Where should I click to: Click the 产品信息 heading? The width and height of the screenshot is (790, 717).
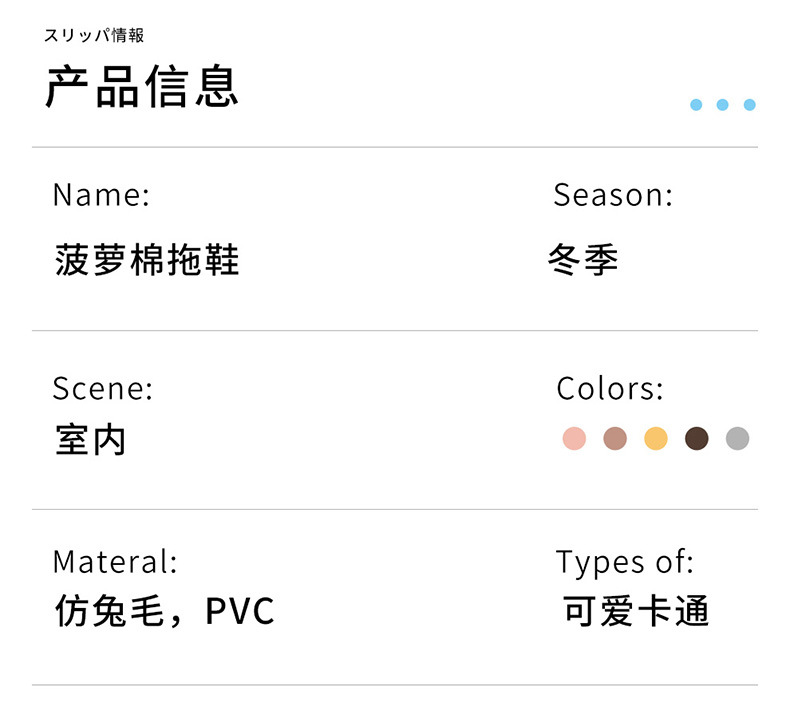(x=142, y=86)
